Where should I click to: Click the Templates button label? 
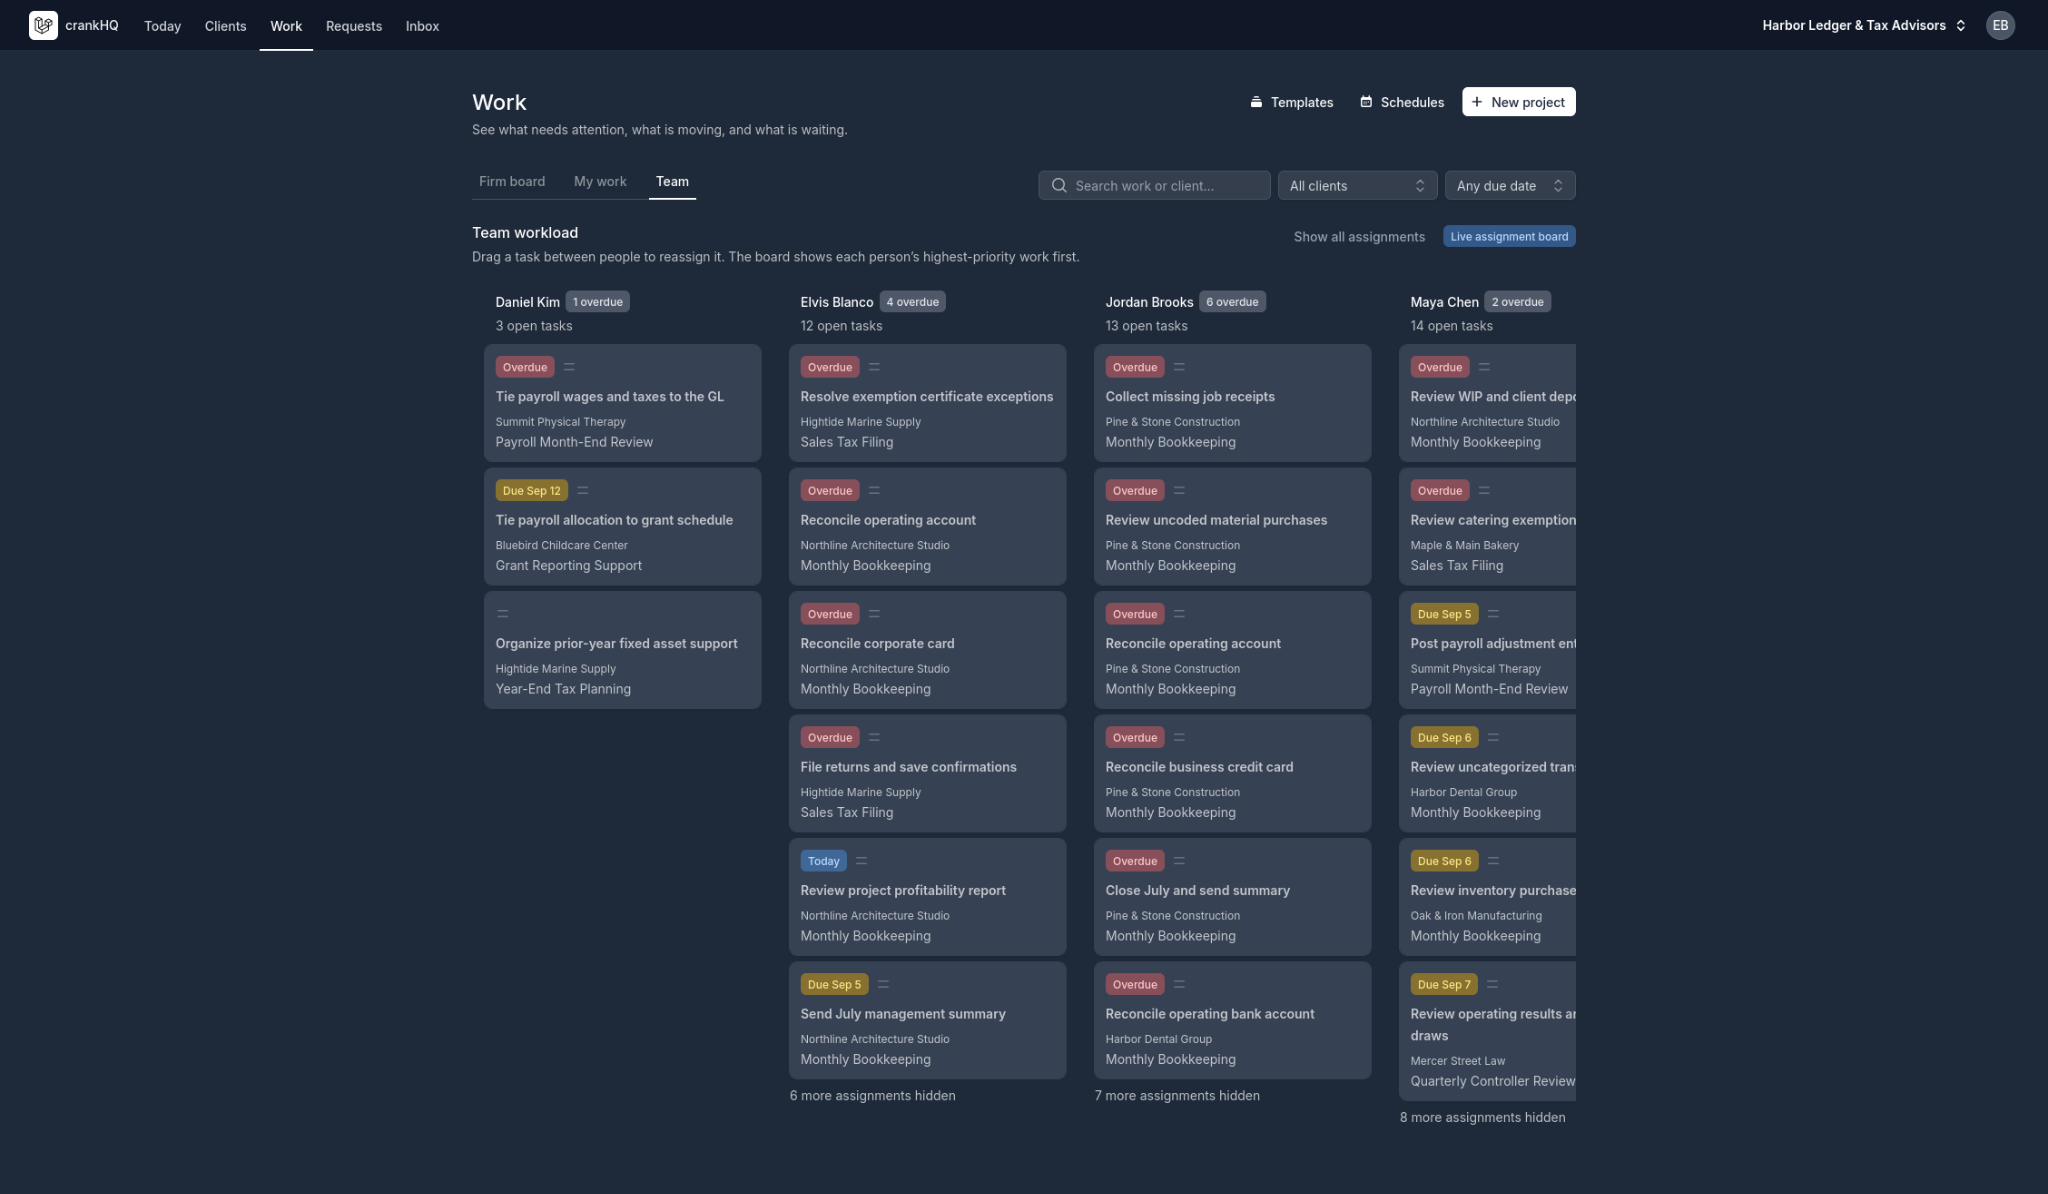pyautogui.click(x=1302, y=102)
